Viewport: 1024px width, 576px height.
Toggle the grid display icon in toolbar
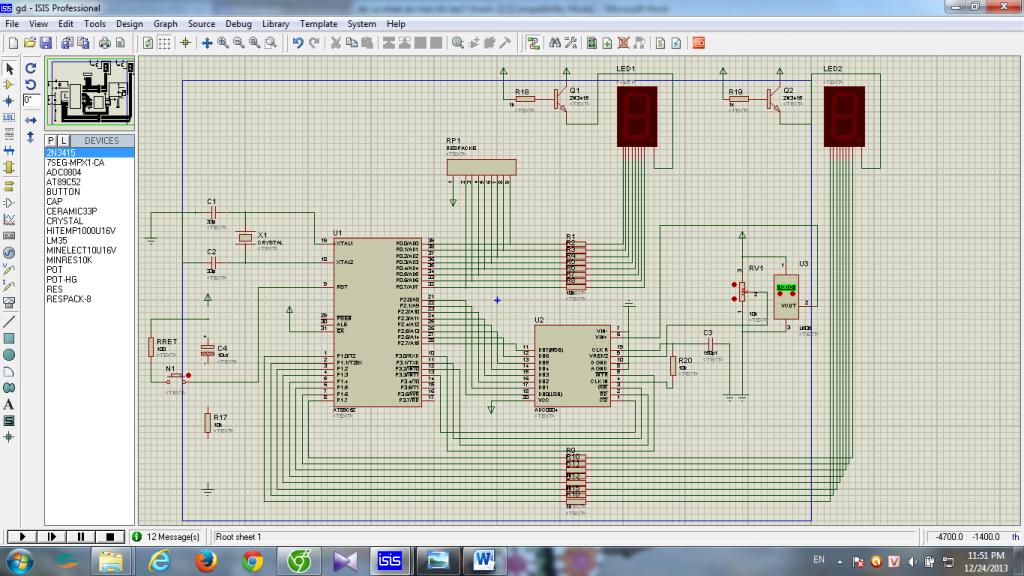[x=165, y=43]
